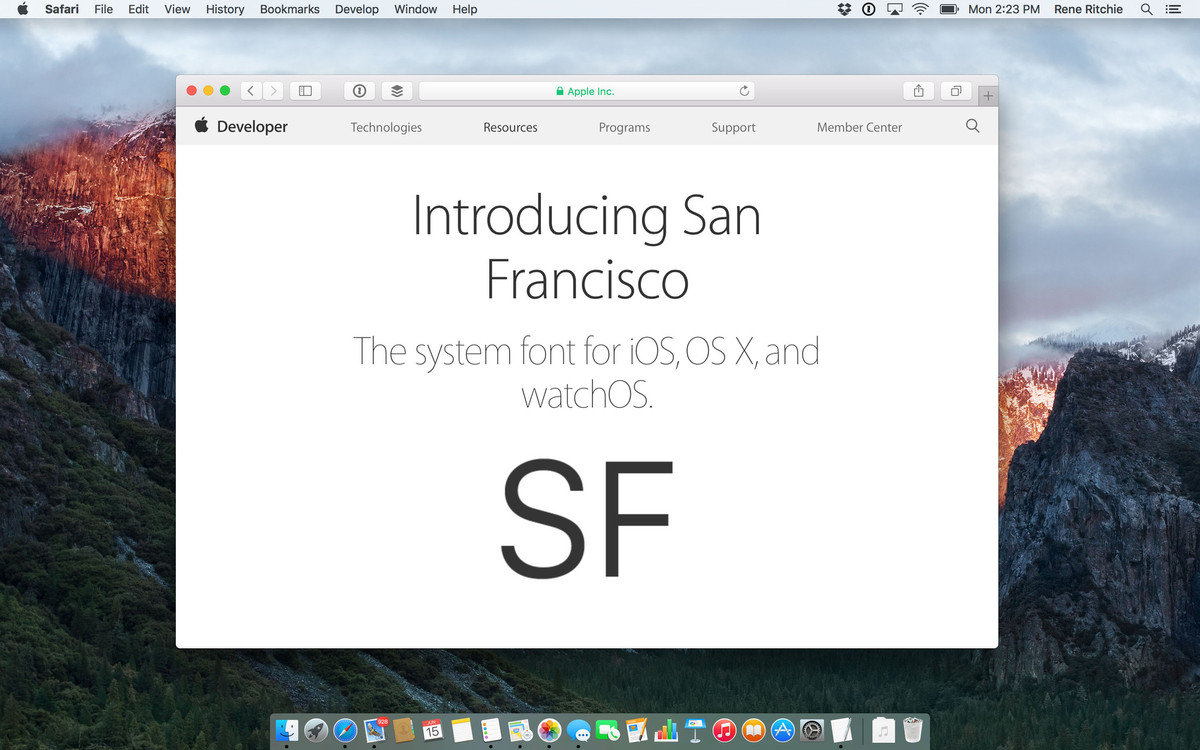Open Messages in the Dock
1200x750 pixels.
pos(578,731)
